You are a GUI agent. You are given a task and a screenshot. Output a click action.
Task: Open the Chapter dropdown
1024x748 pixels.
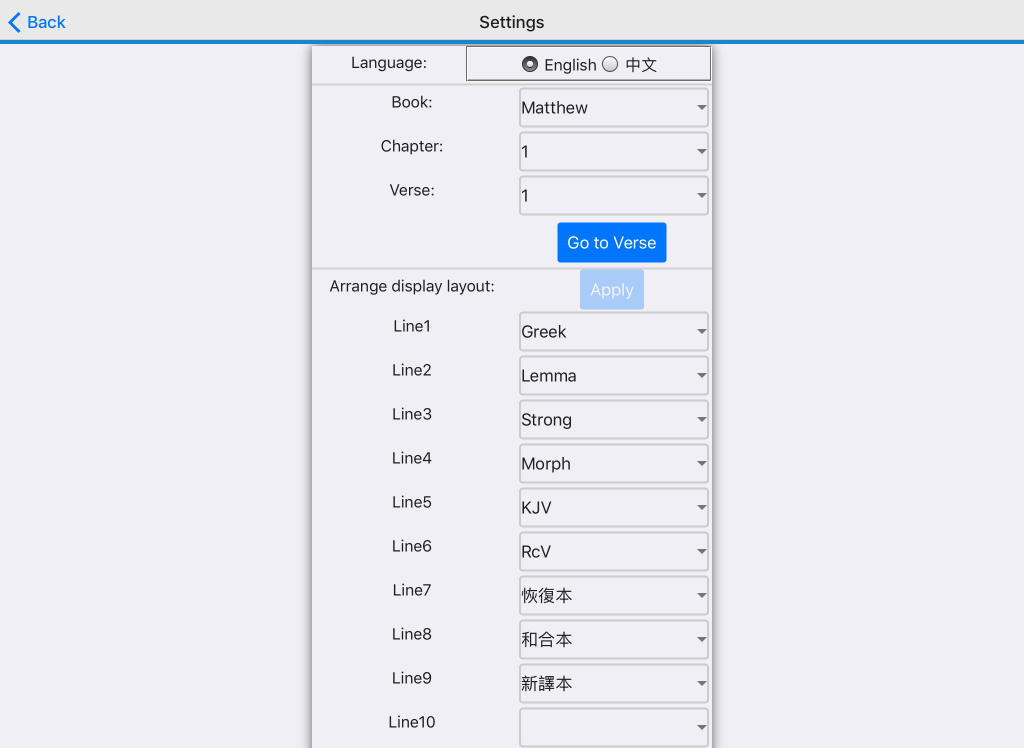click(613, 151)
